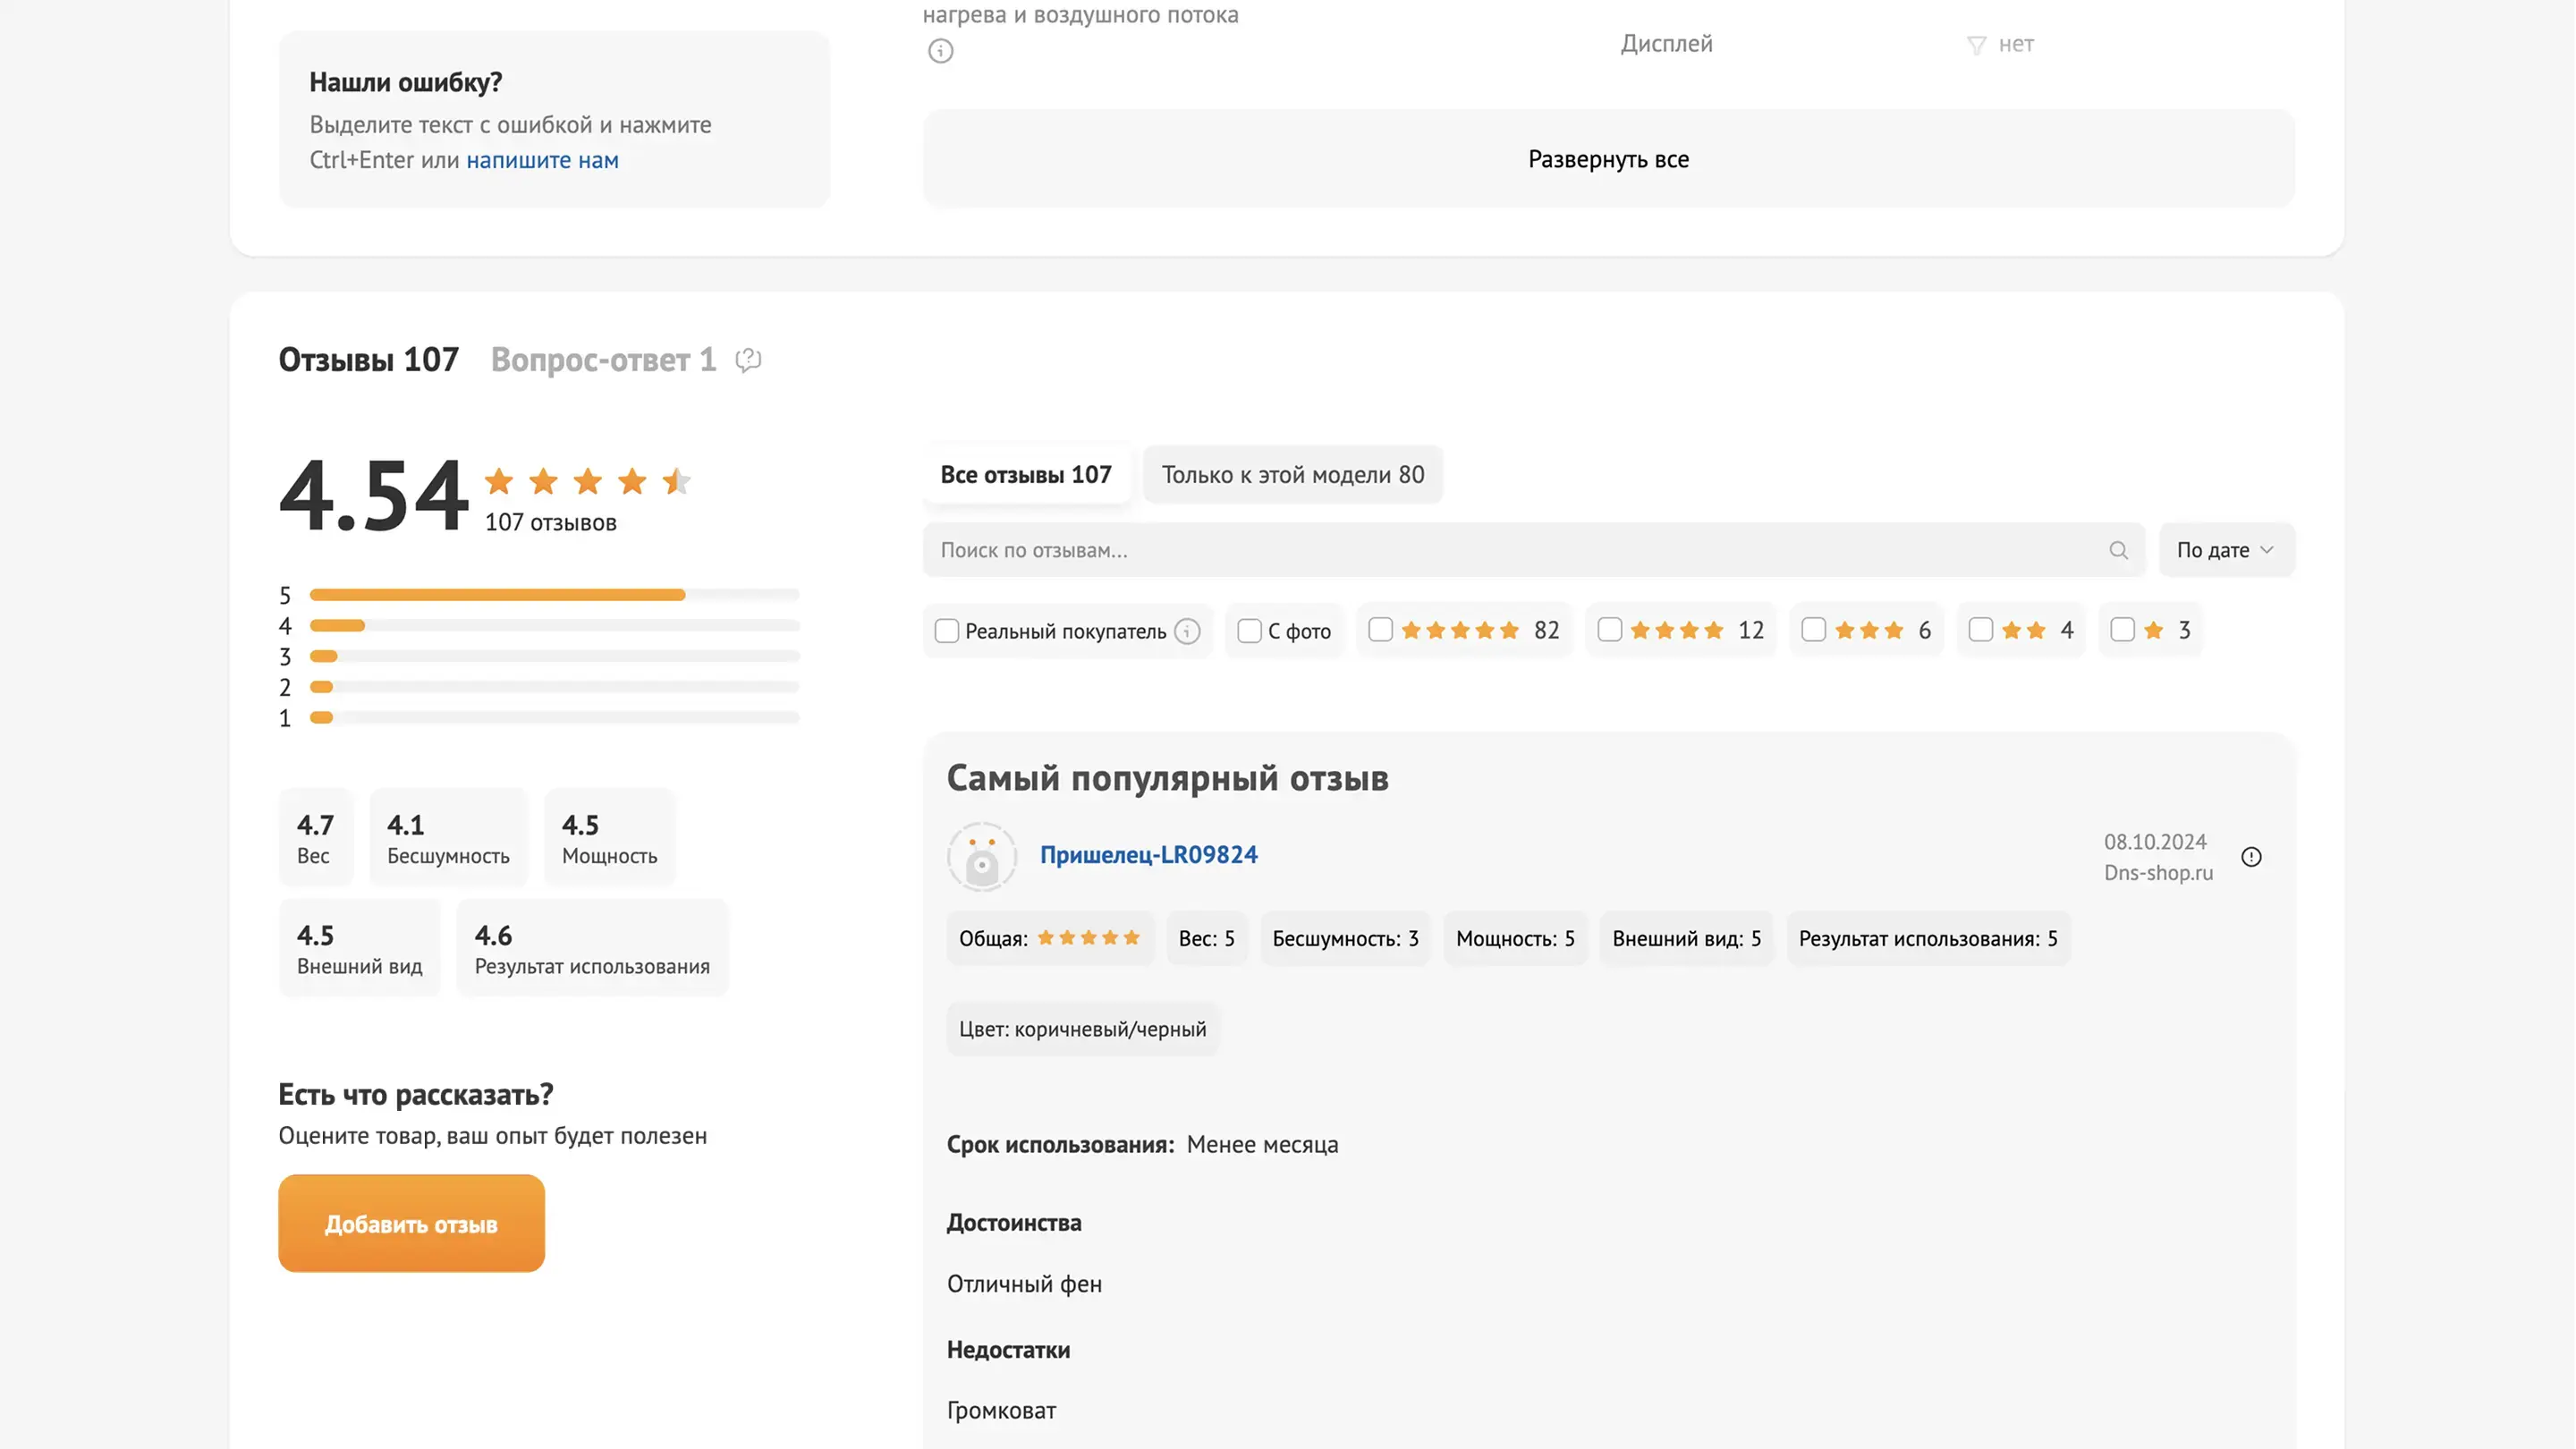This screenshot has width=2576, height=1449.
Task: Click the question-answer chat bubble icon
Action: click(x=748, y=360)
